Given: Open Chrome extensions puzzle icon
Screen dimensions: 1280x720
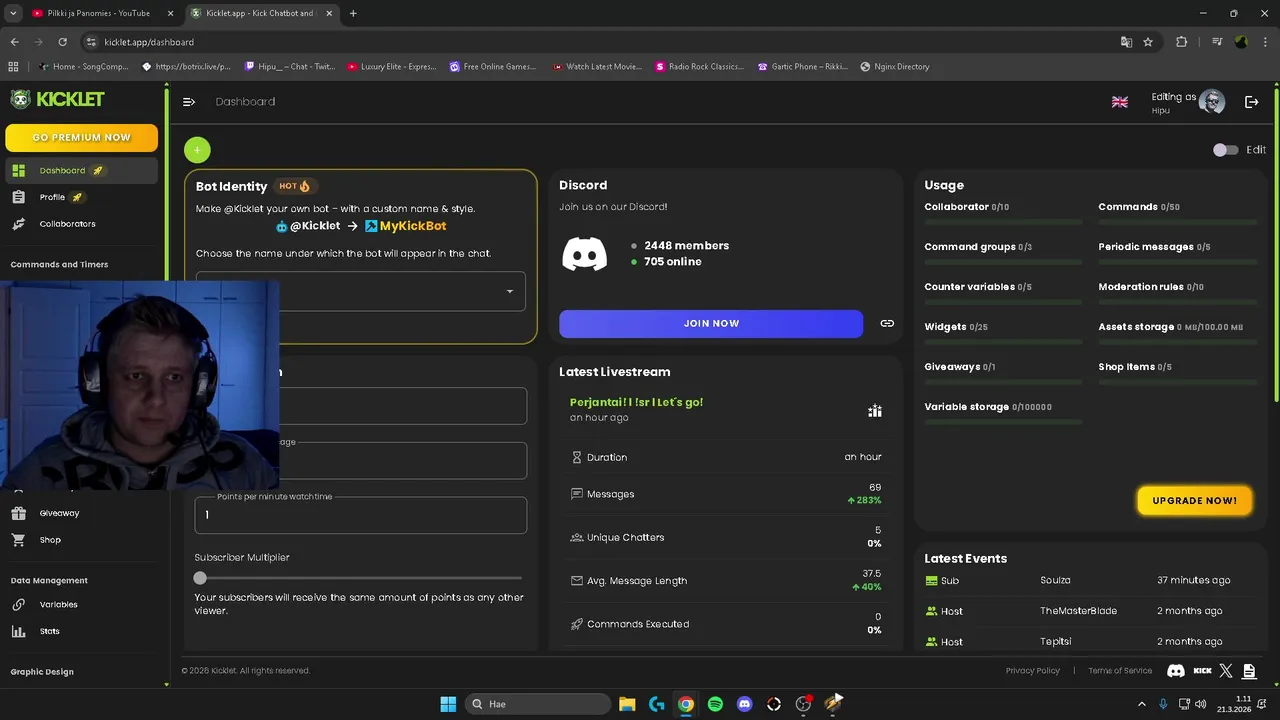Looking at the screenshot, I should click(x=1182, y=42).
